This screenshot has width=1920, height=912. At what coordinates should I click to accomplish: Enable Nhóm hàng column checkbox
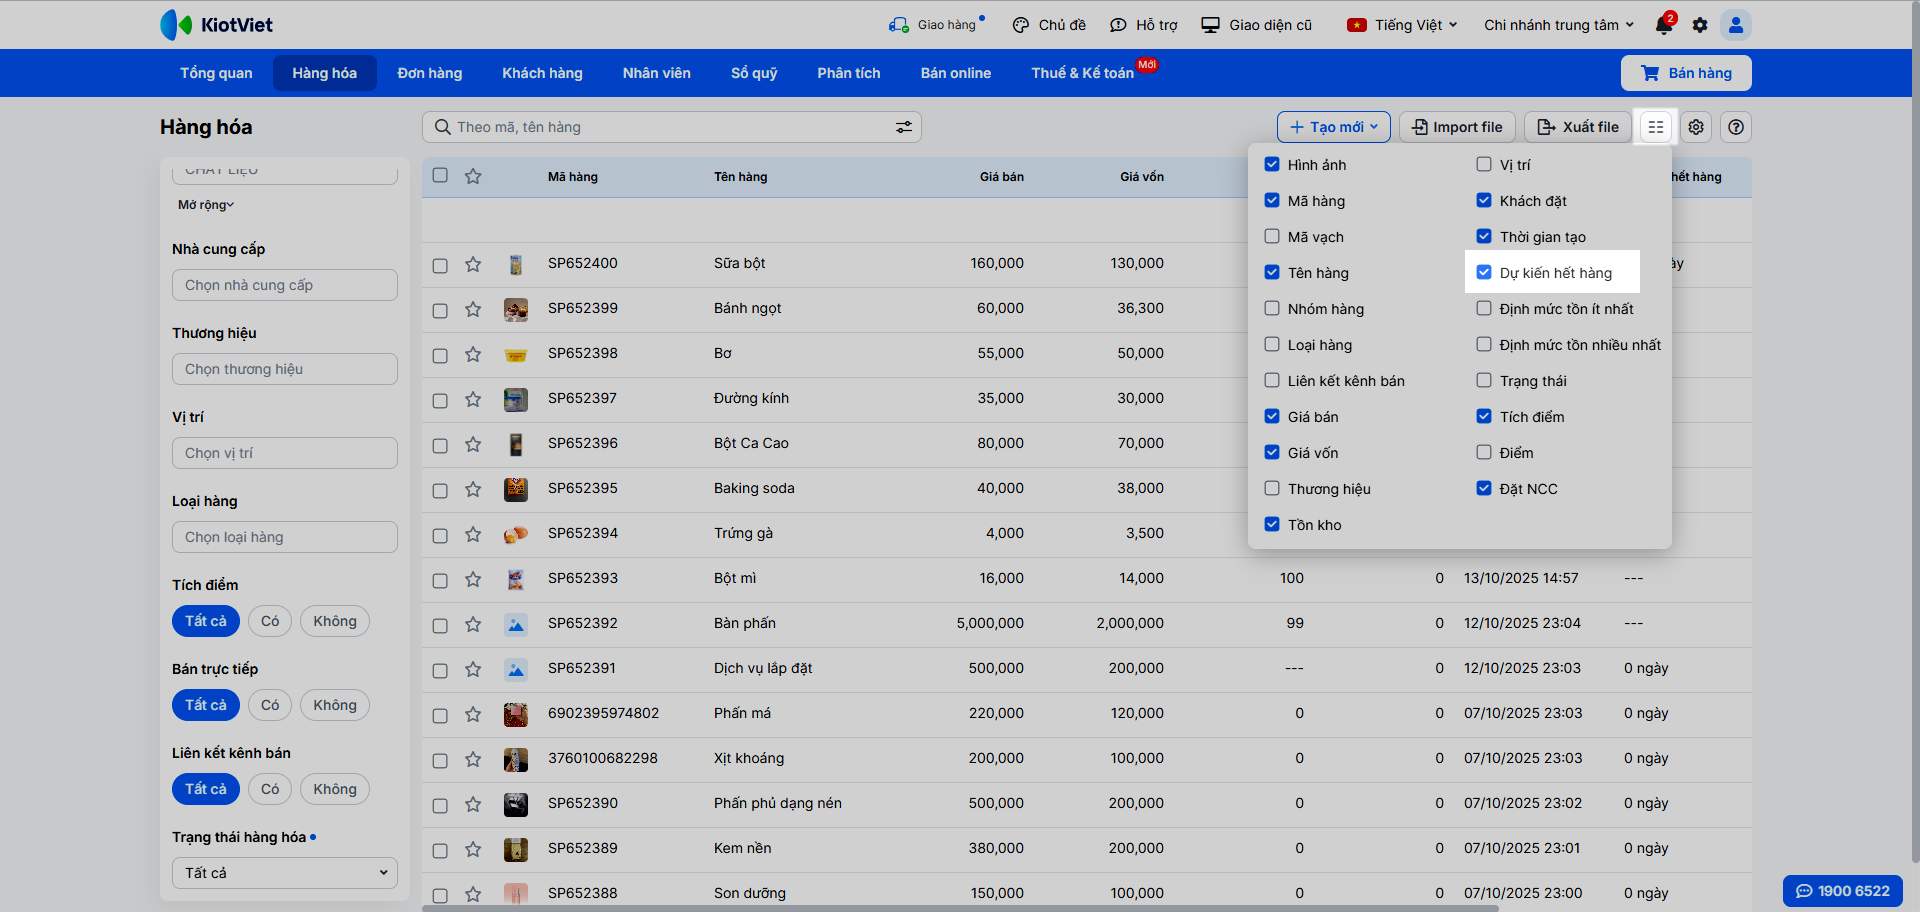point(1272,308)
